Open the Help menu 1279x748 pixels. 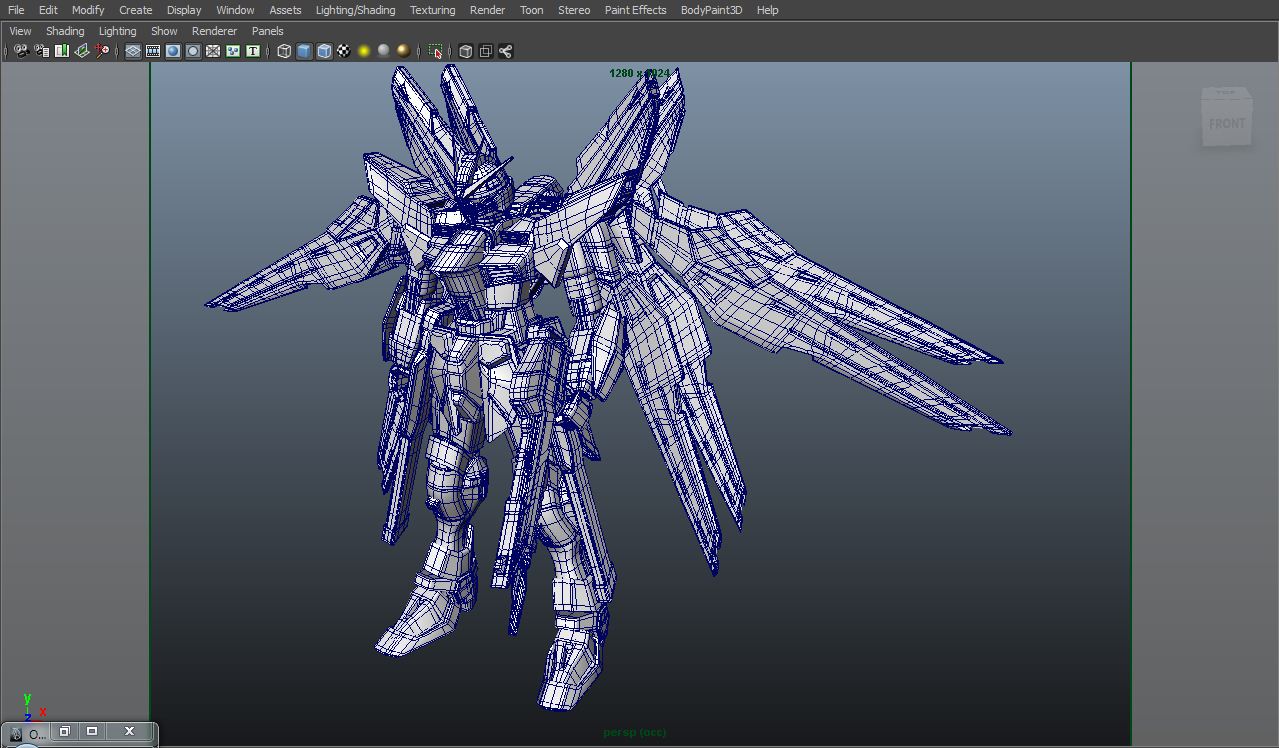(x=767, y=10)
